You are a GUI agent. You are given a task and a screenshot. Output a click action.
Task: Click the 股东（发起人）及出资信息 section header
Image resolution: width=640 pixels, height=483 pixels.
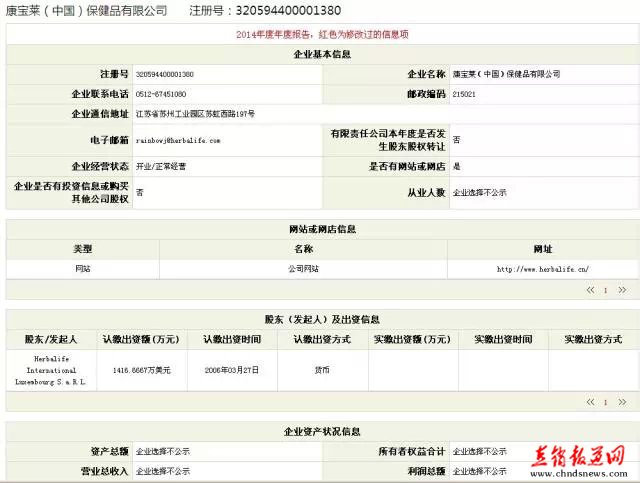tap(322, 320)
